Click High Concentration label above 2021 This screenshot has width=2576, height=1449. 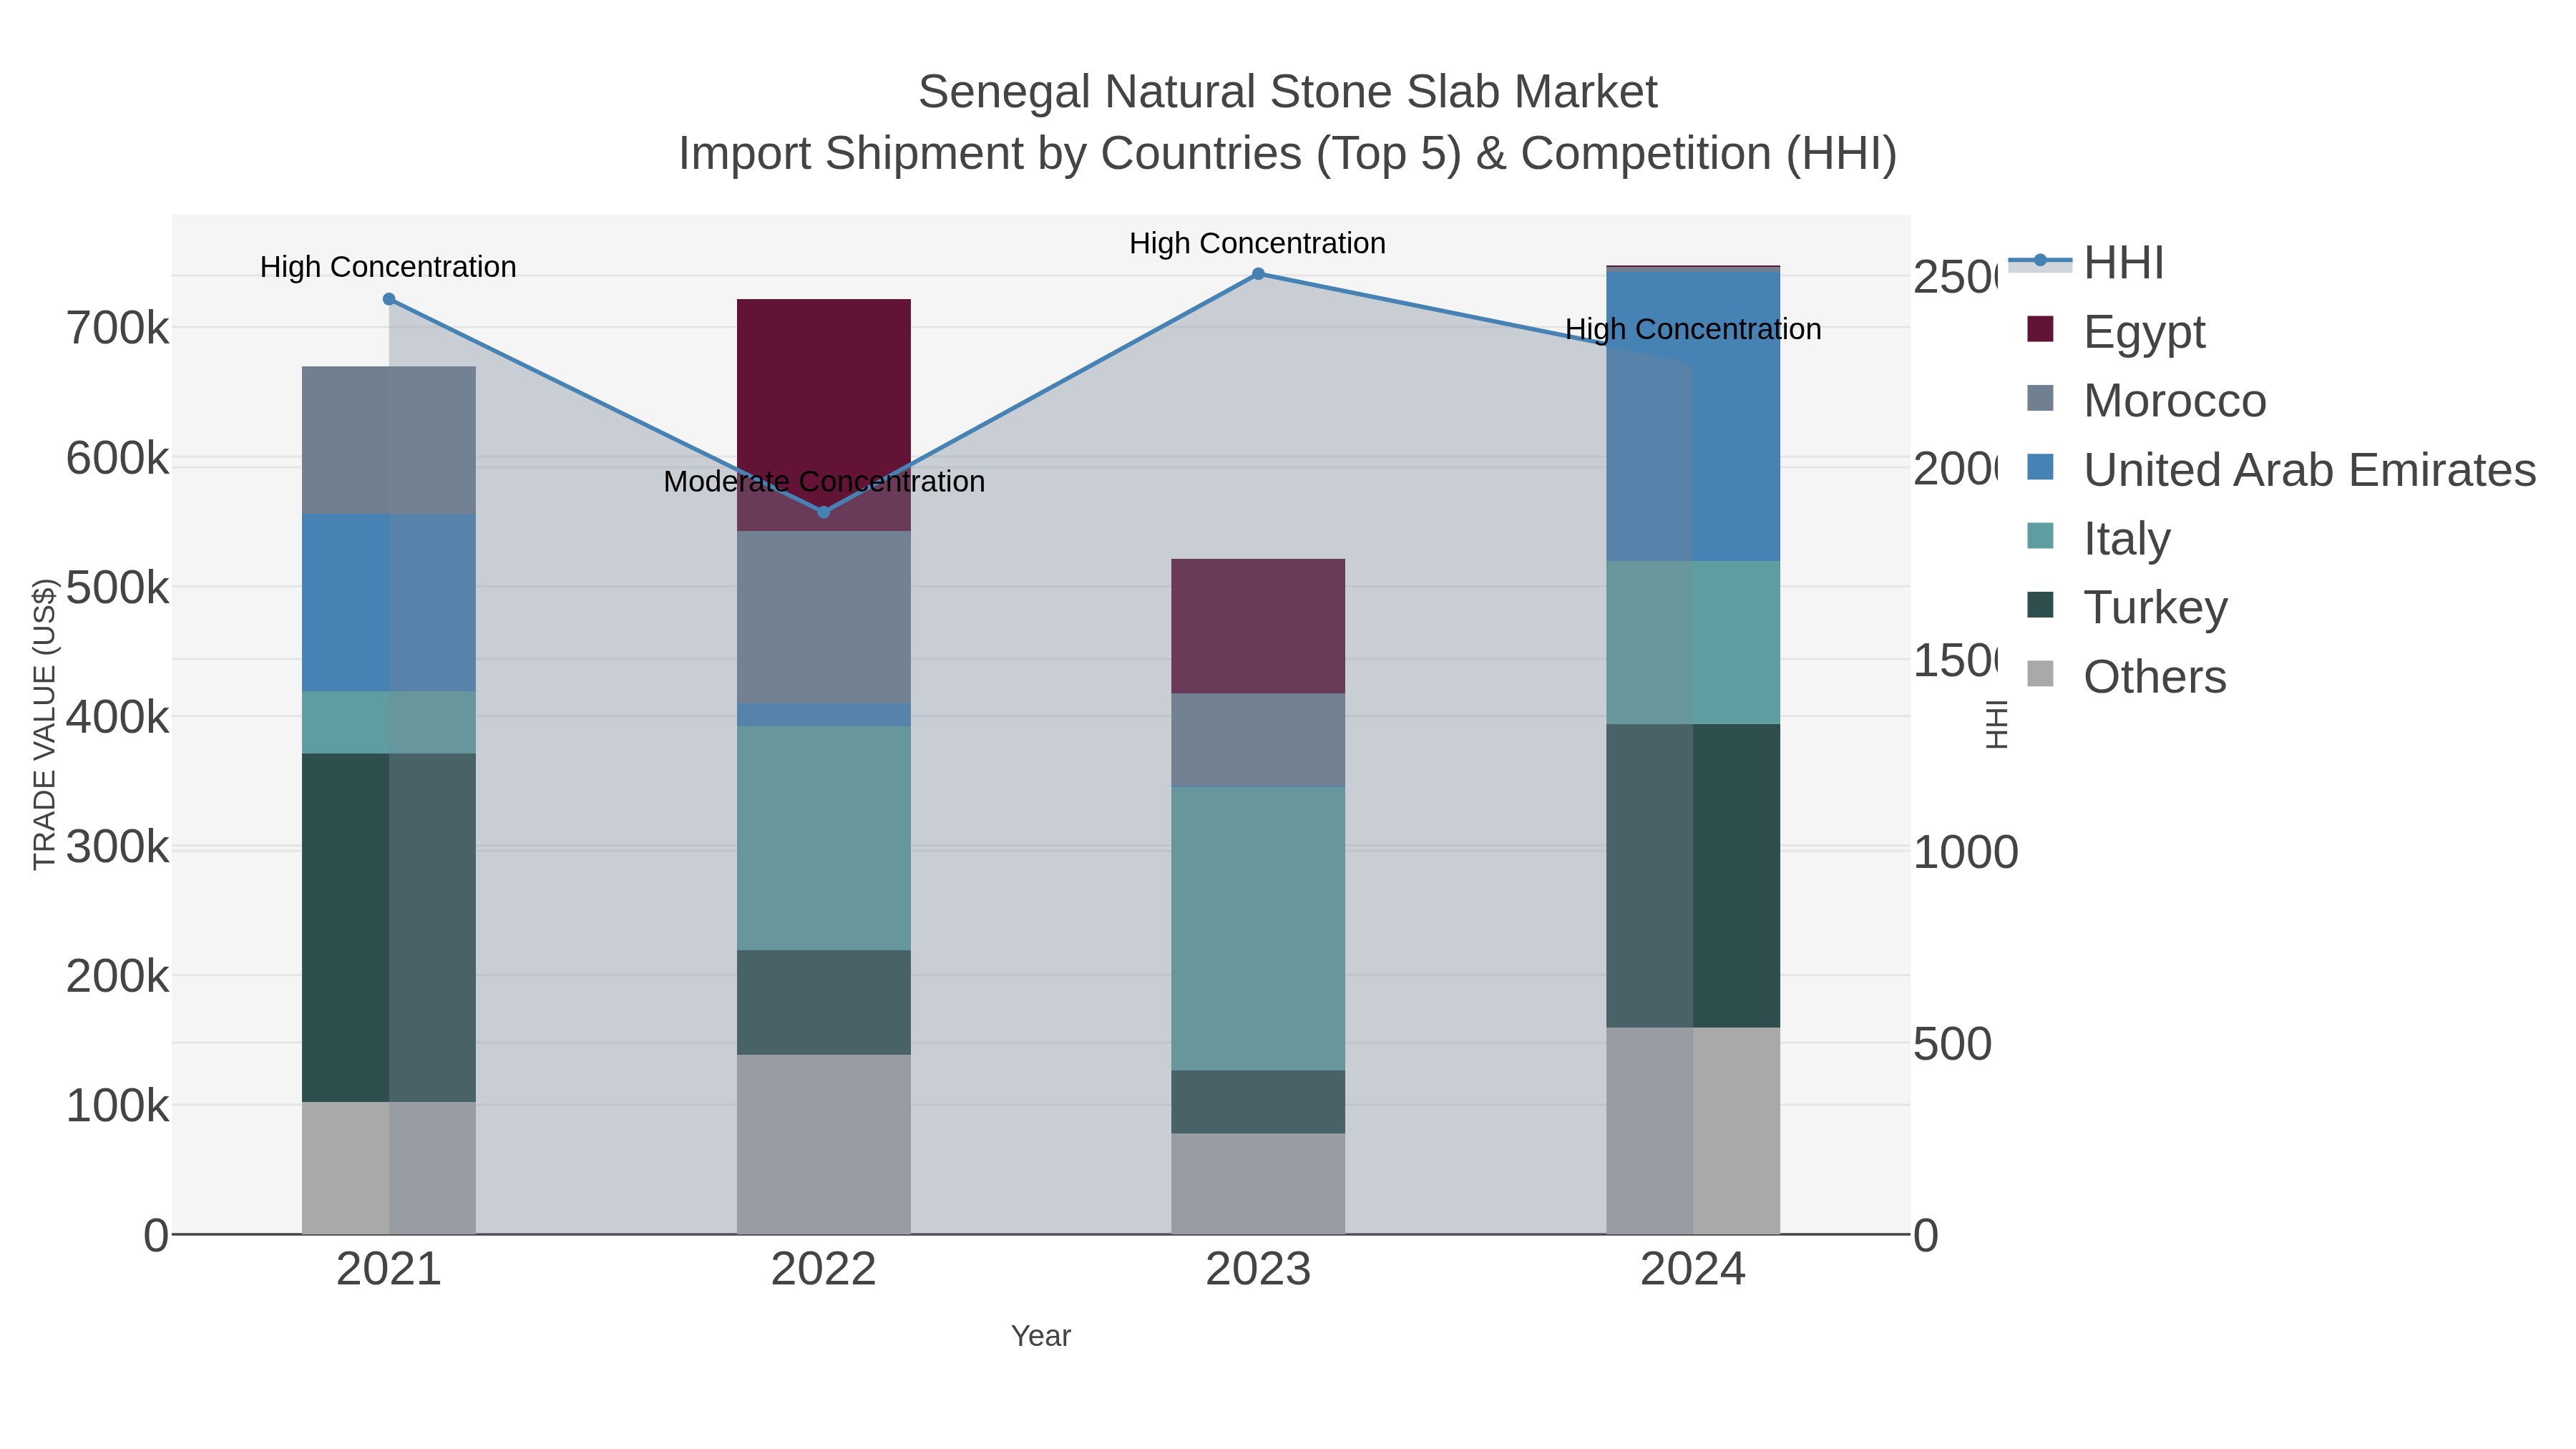[388, 267]
